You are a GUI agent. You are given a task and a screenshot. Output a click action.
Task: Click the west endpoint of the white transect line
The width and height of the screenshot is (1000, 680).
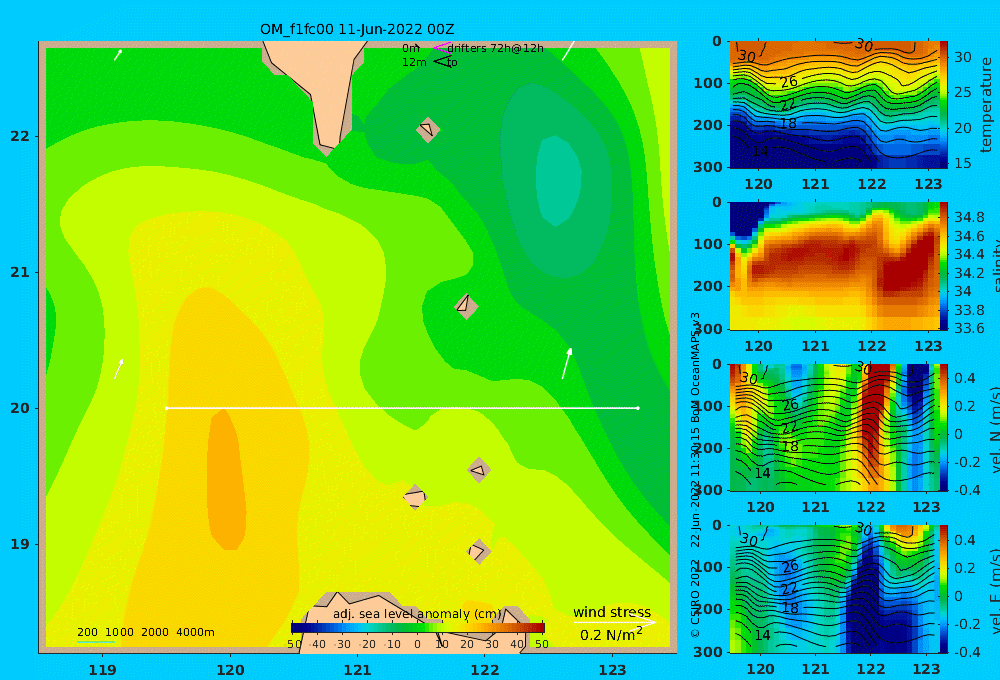pos(166,408)
